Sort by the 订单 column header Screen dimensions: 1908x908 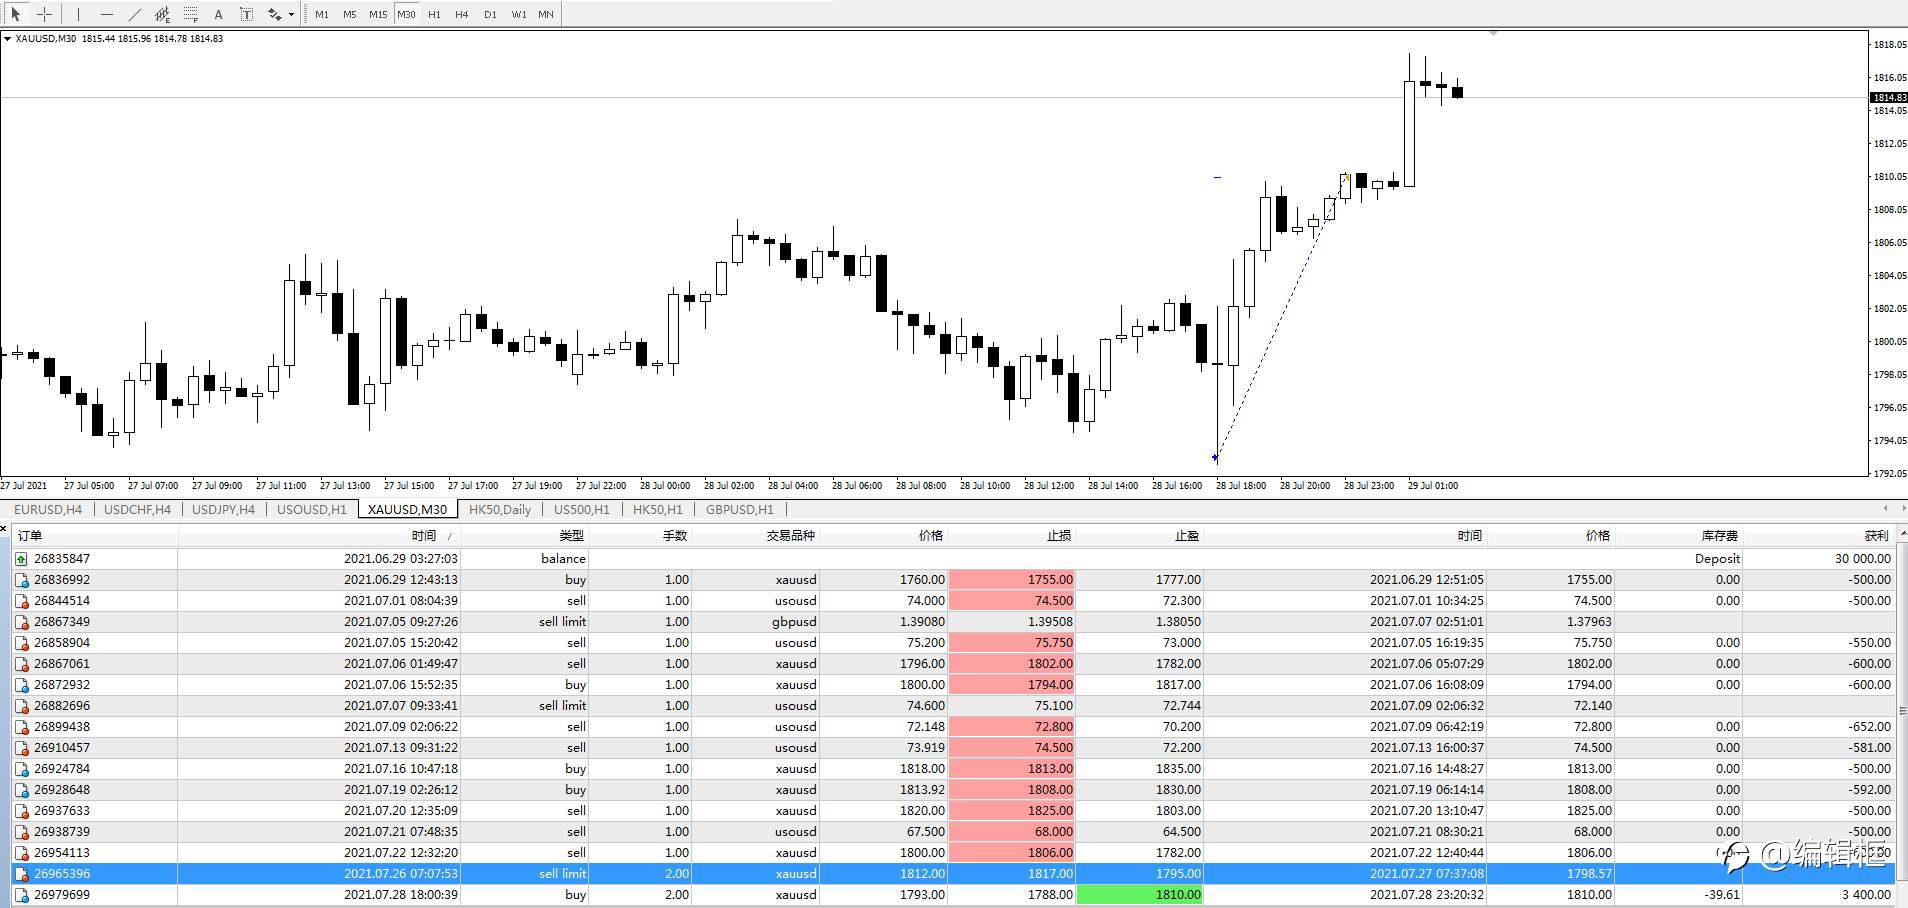tap(30, 536)
